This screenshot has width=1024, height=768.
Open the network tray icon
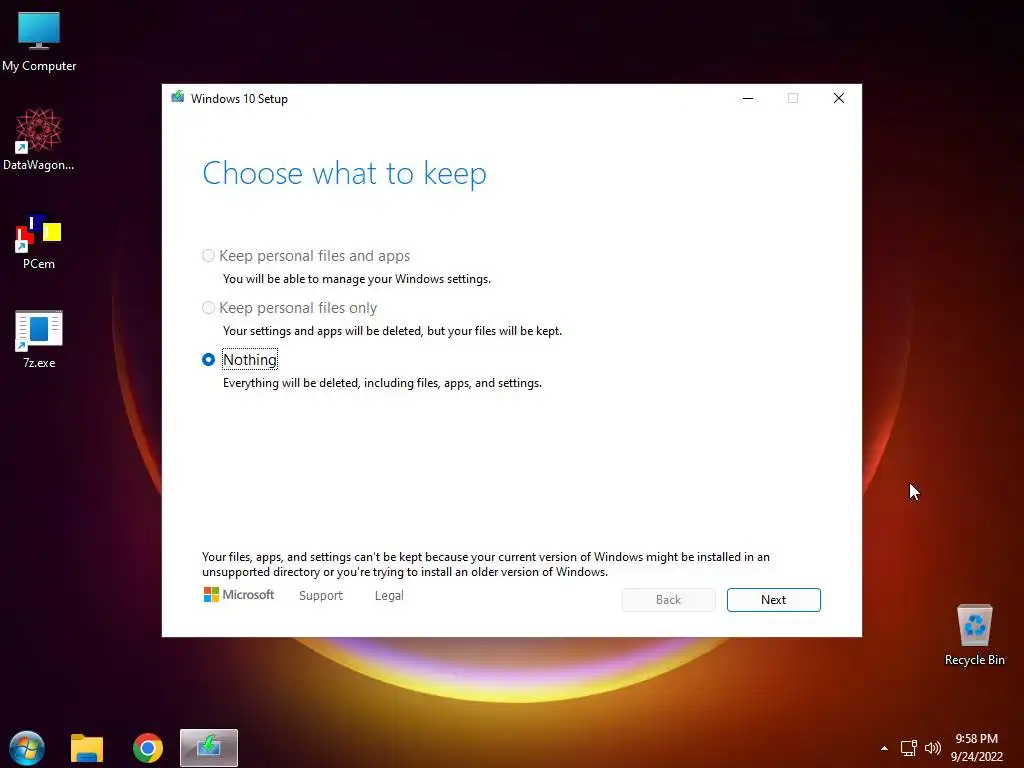(908, 748)
